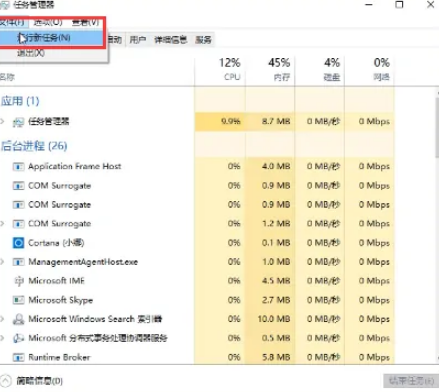
Task: Switch to the 详细信息 tab
Action: pyautogui.click(x=170, y=40)
